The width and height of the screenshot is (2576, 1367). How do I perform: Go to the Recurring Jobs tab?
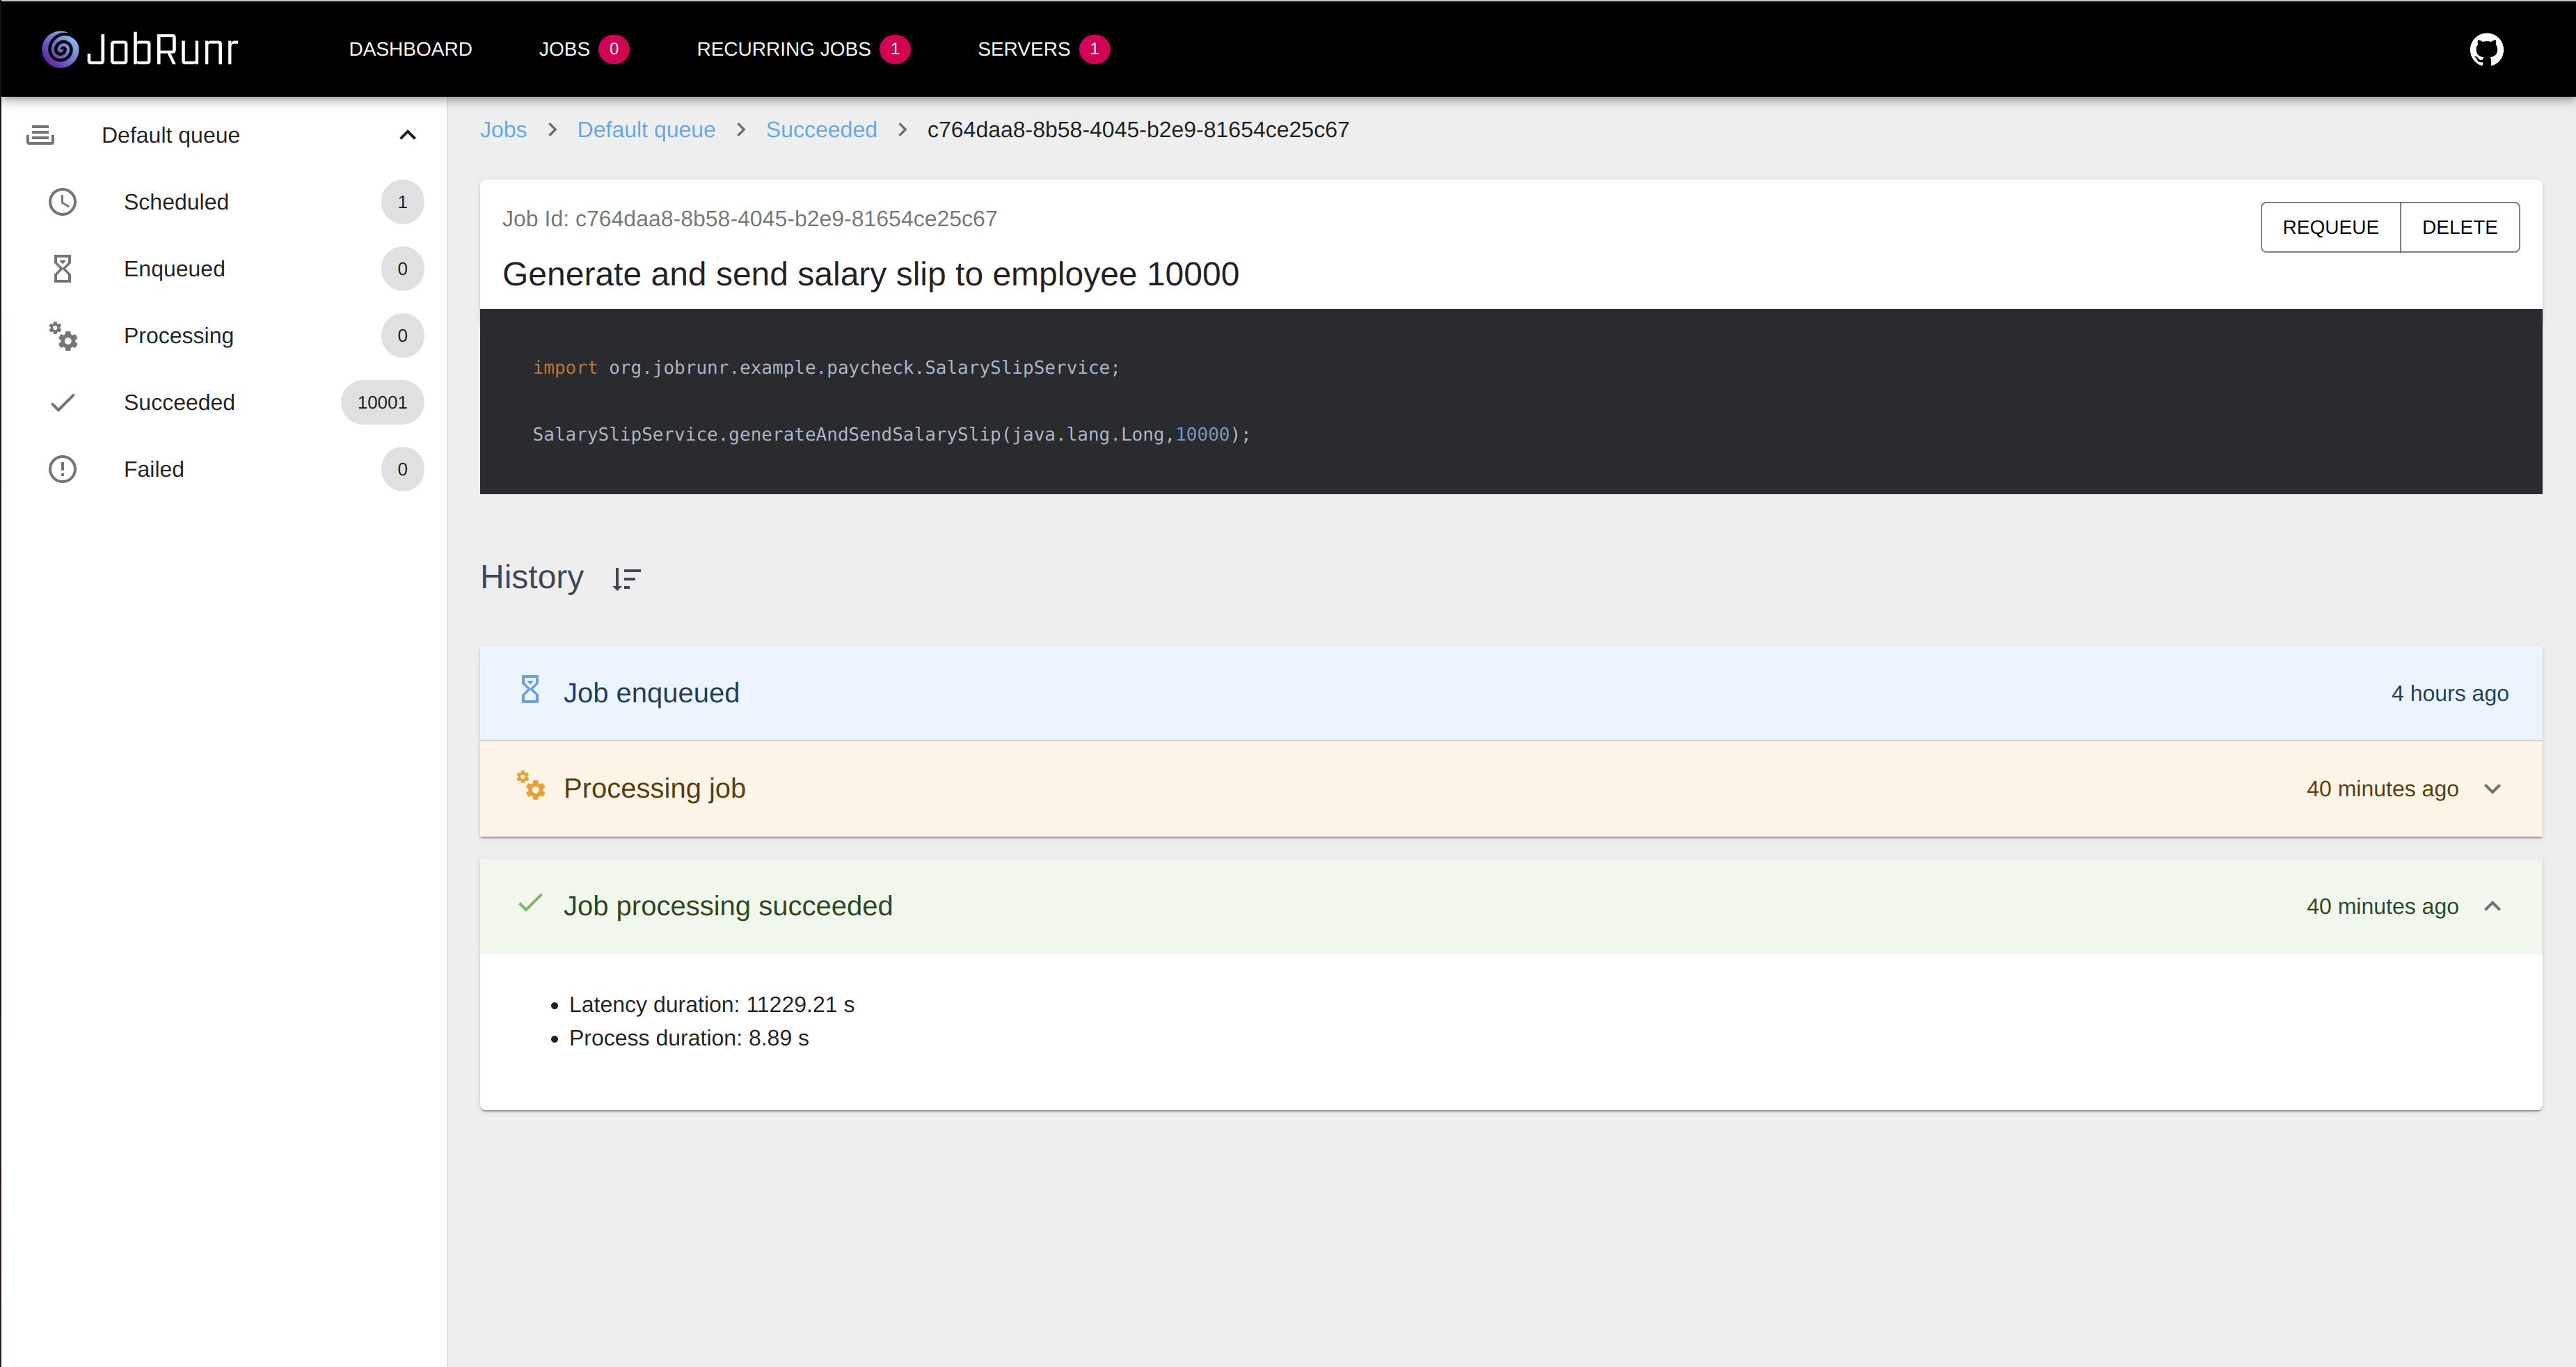click(x=783, y=49)
